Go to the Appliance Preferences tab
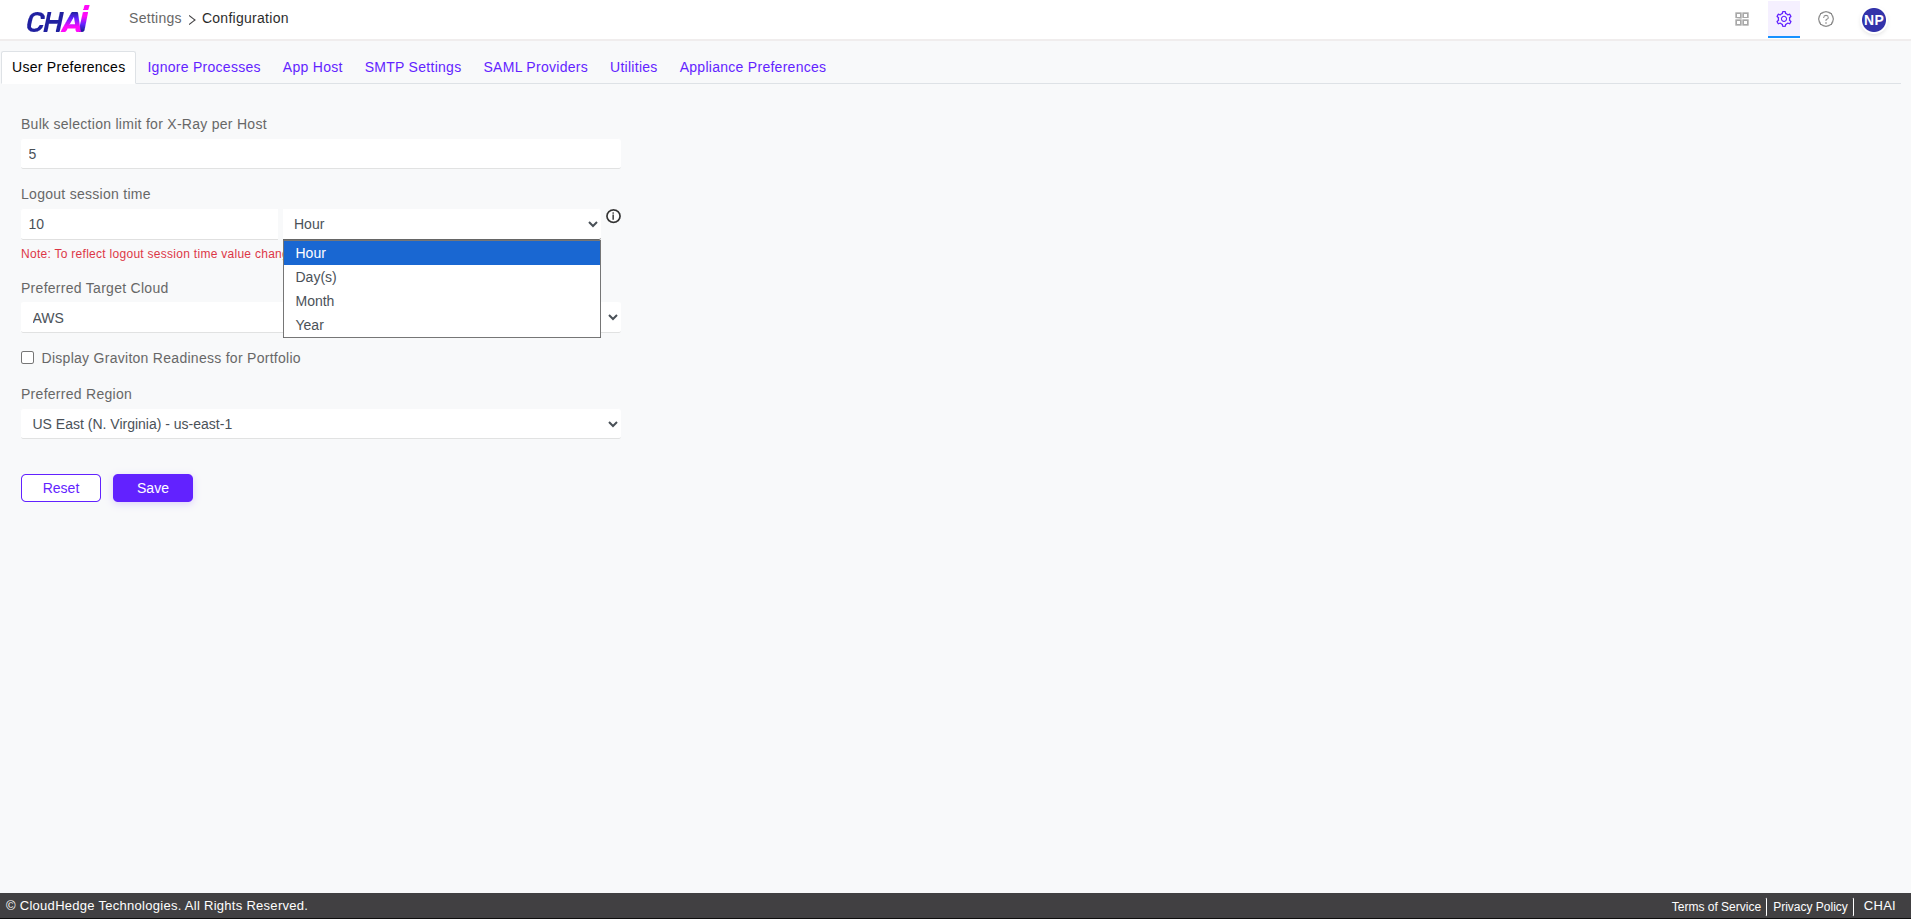This screenshot has height=919, width=1911. pos(752,67)
